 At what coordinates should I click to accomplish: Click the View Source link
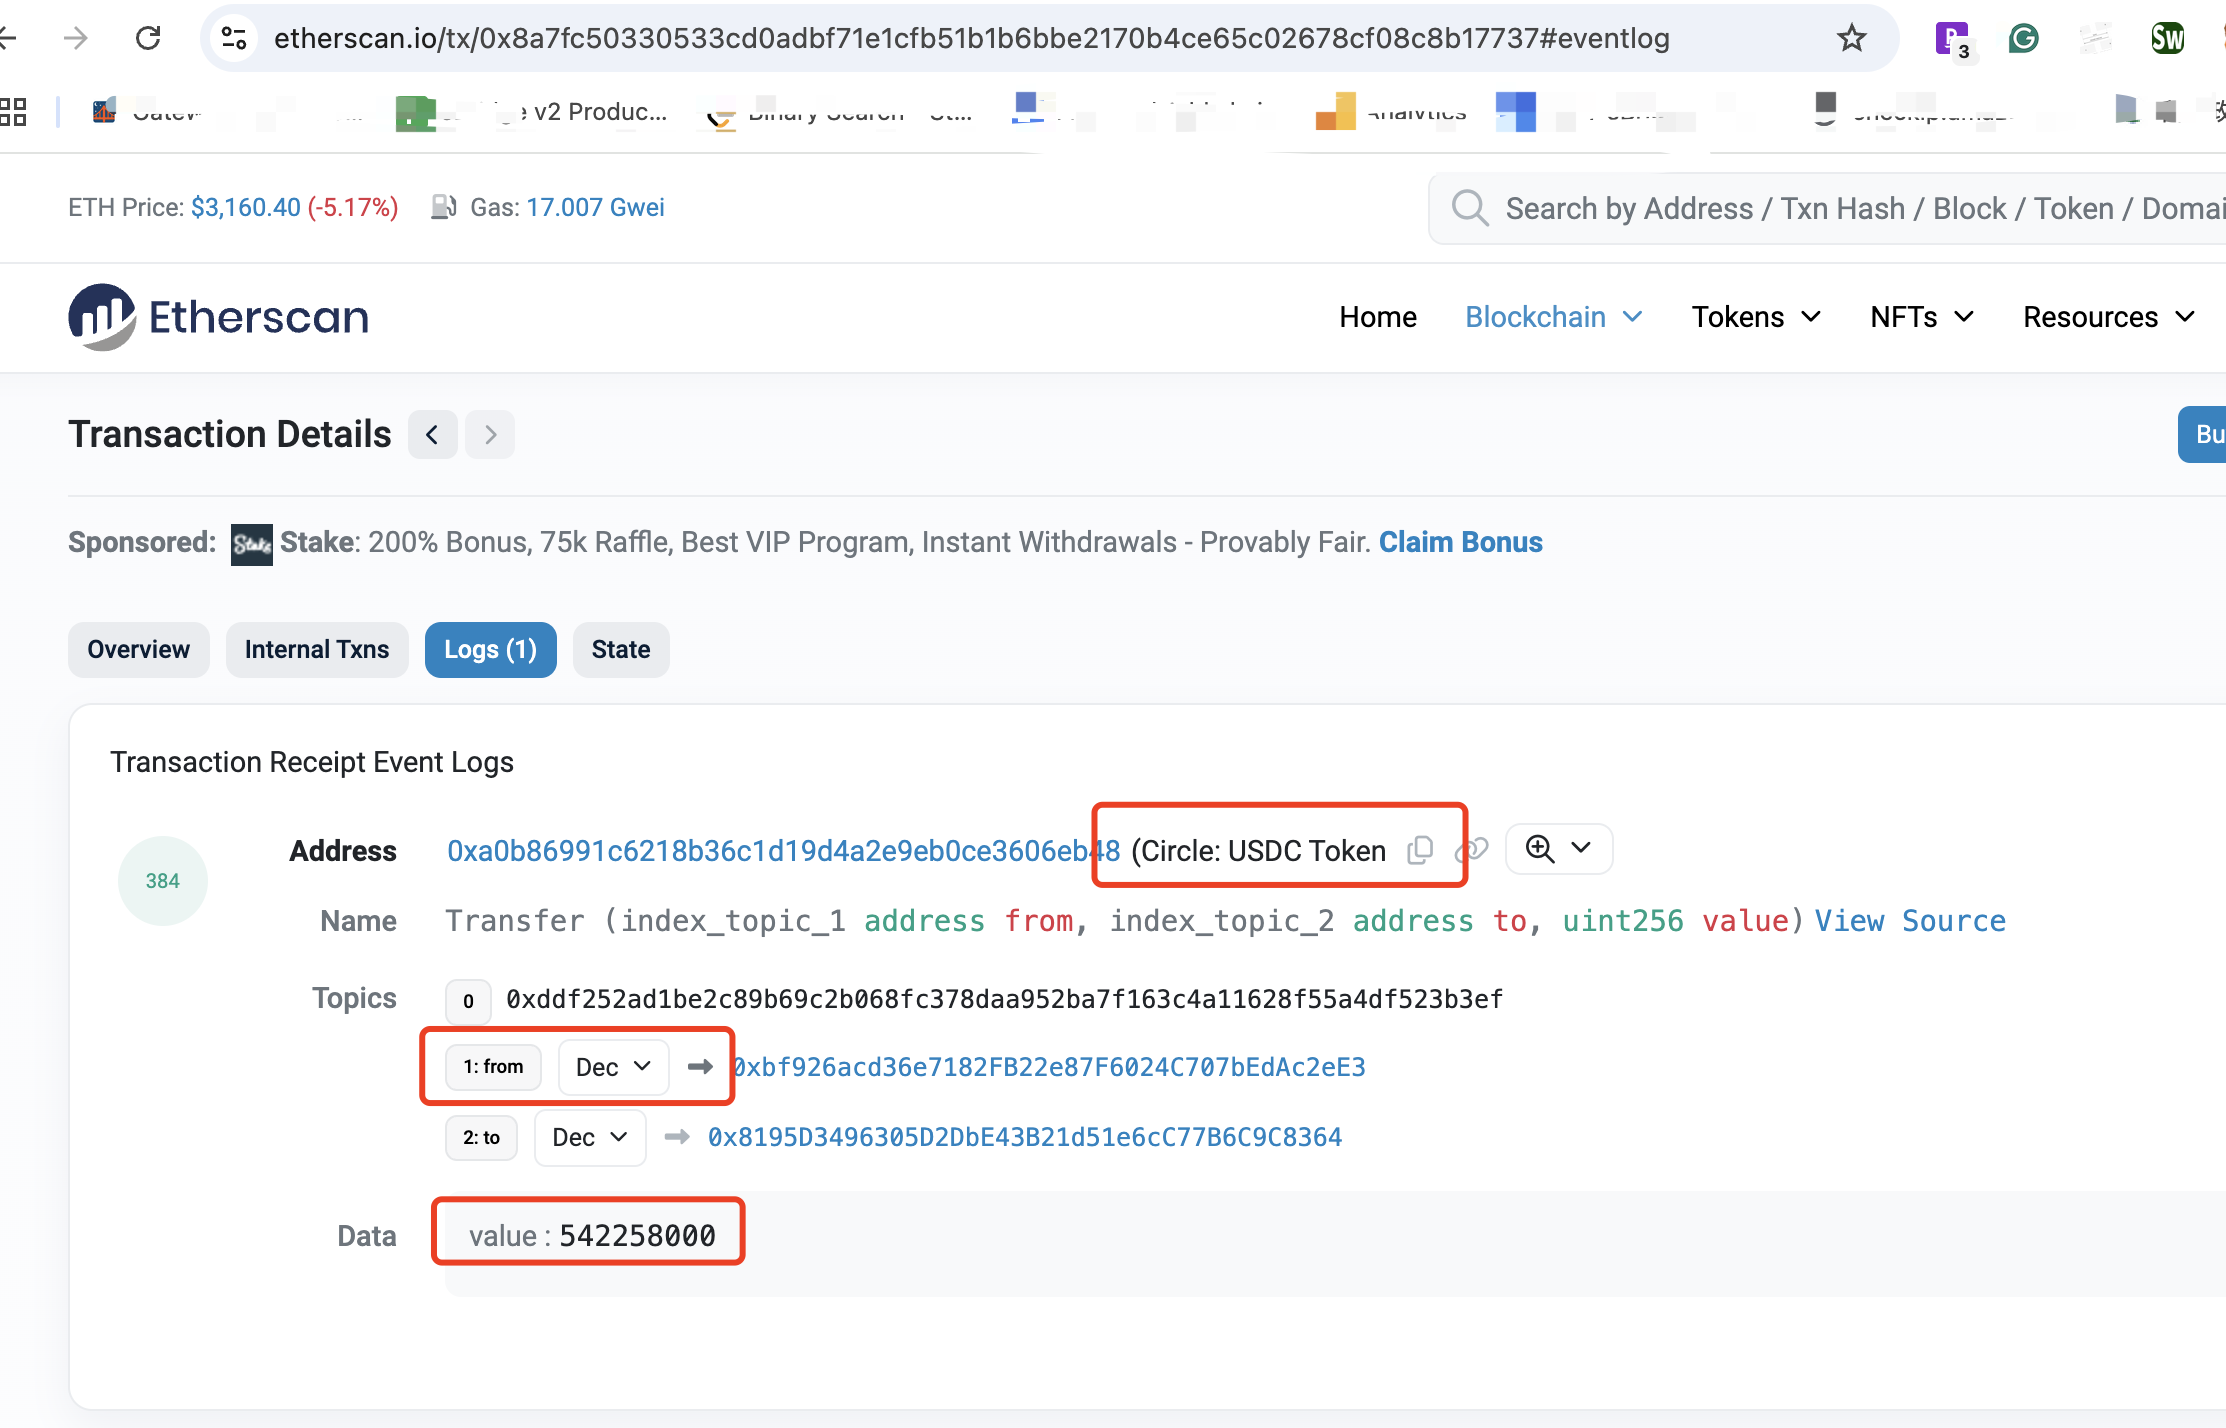point(1910,921)
